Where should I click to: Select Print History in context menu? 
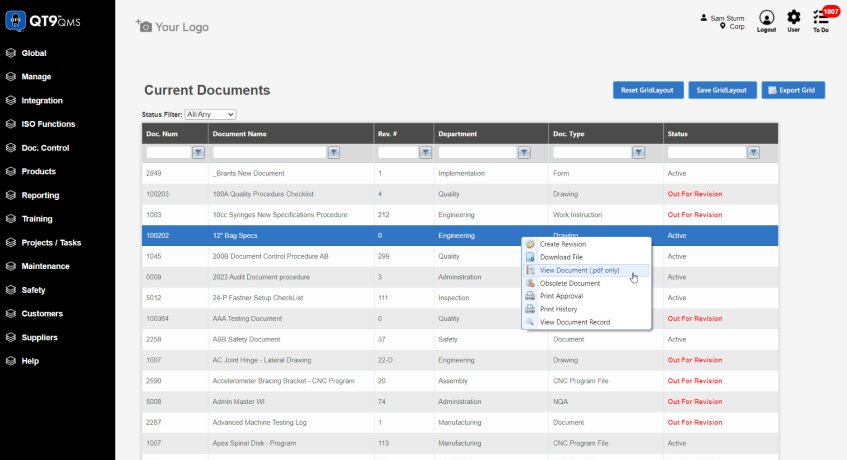tap(560, 309)
